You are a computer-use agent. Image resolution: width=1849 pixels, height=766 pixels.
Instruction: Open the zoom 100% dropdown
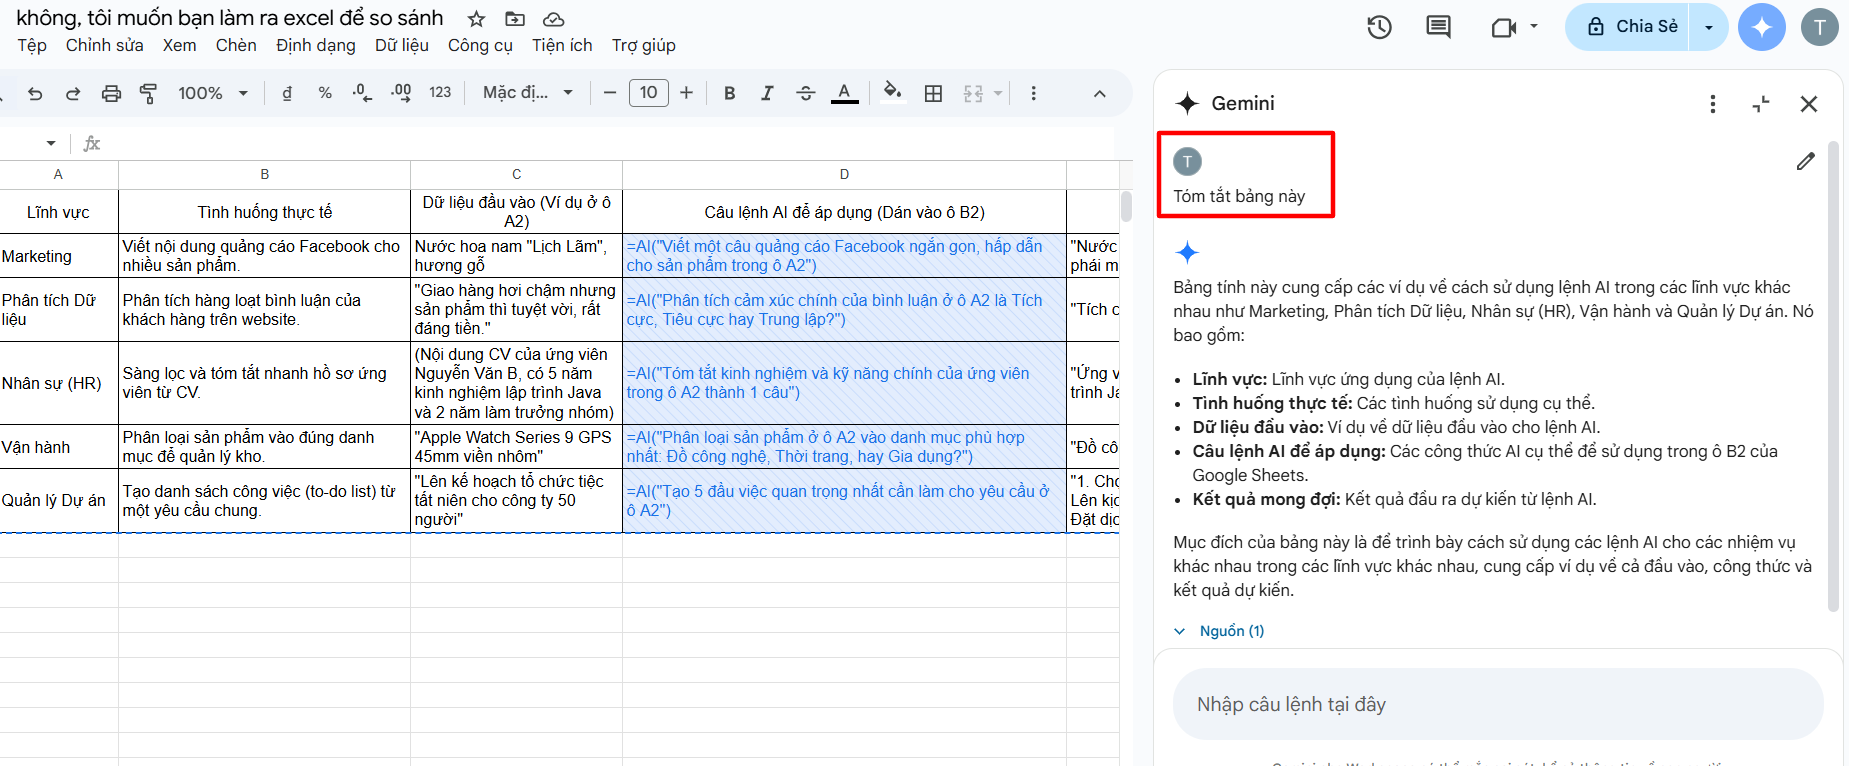point(213,93)
